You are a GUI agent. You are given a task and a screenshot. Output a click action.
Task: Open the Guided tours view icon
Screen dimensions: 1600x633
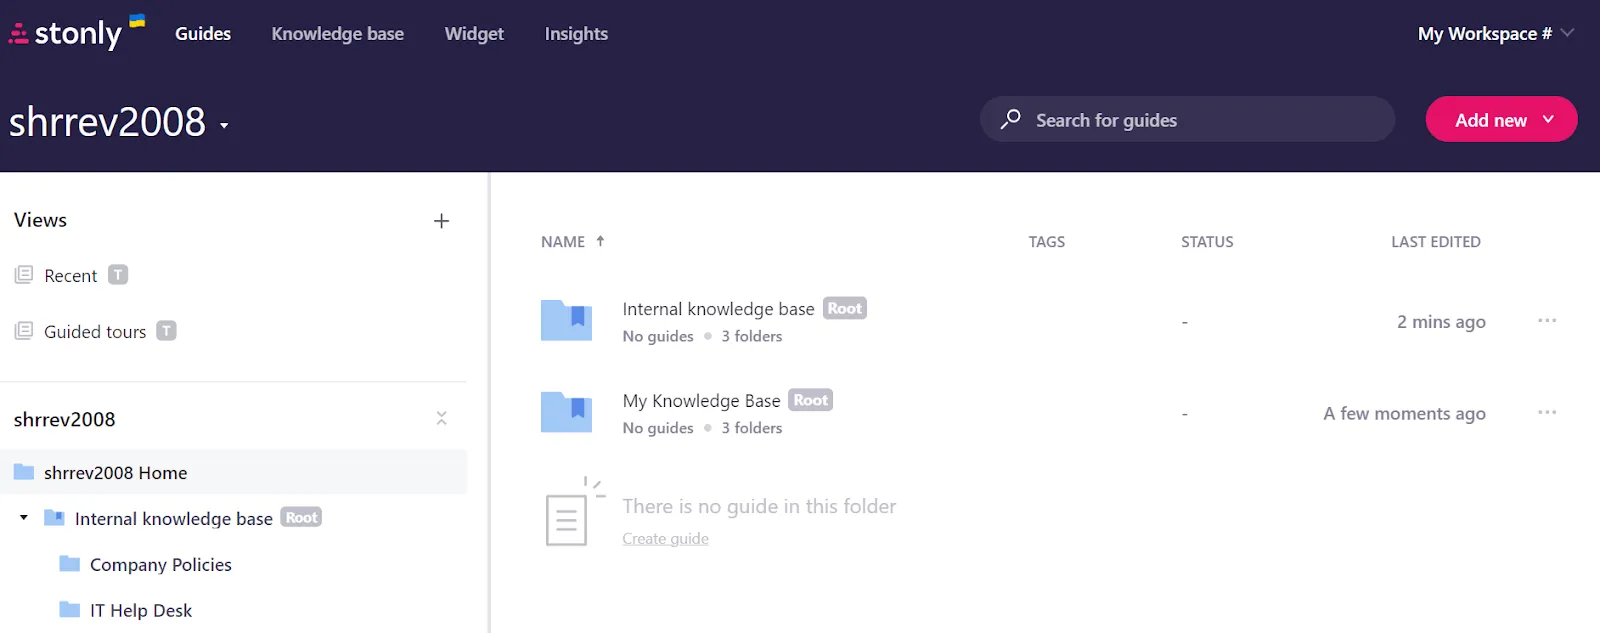coord(24,331)
